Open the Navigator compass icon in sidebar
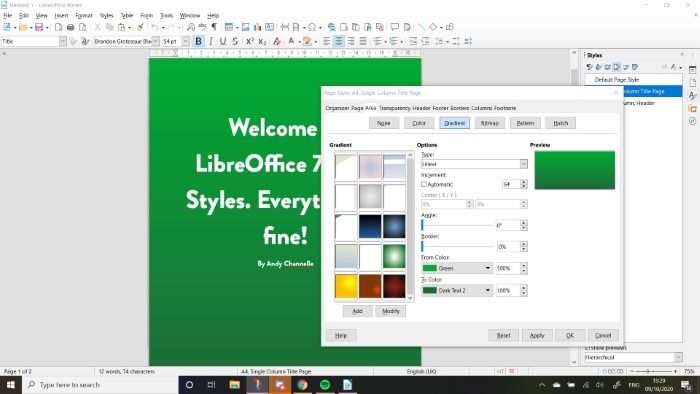Viewport: 700px width, 394px height. (692, 121)
